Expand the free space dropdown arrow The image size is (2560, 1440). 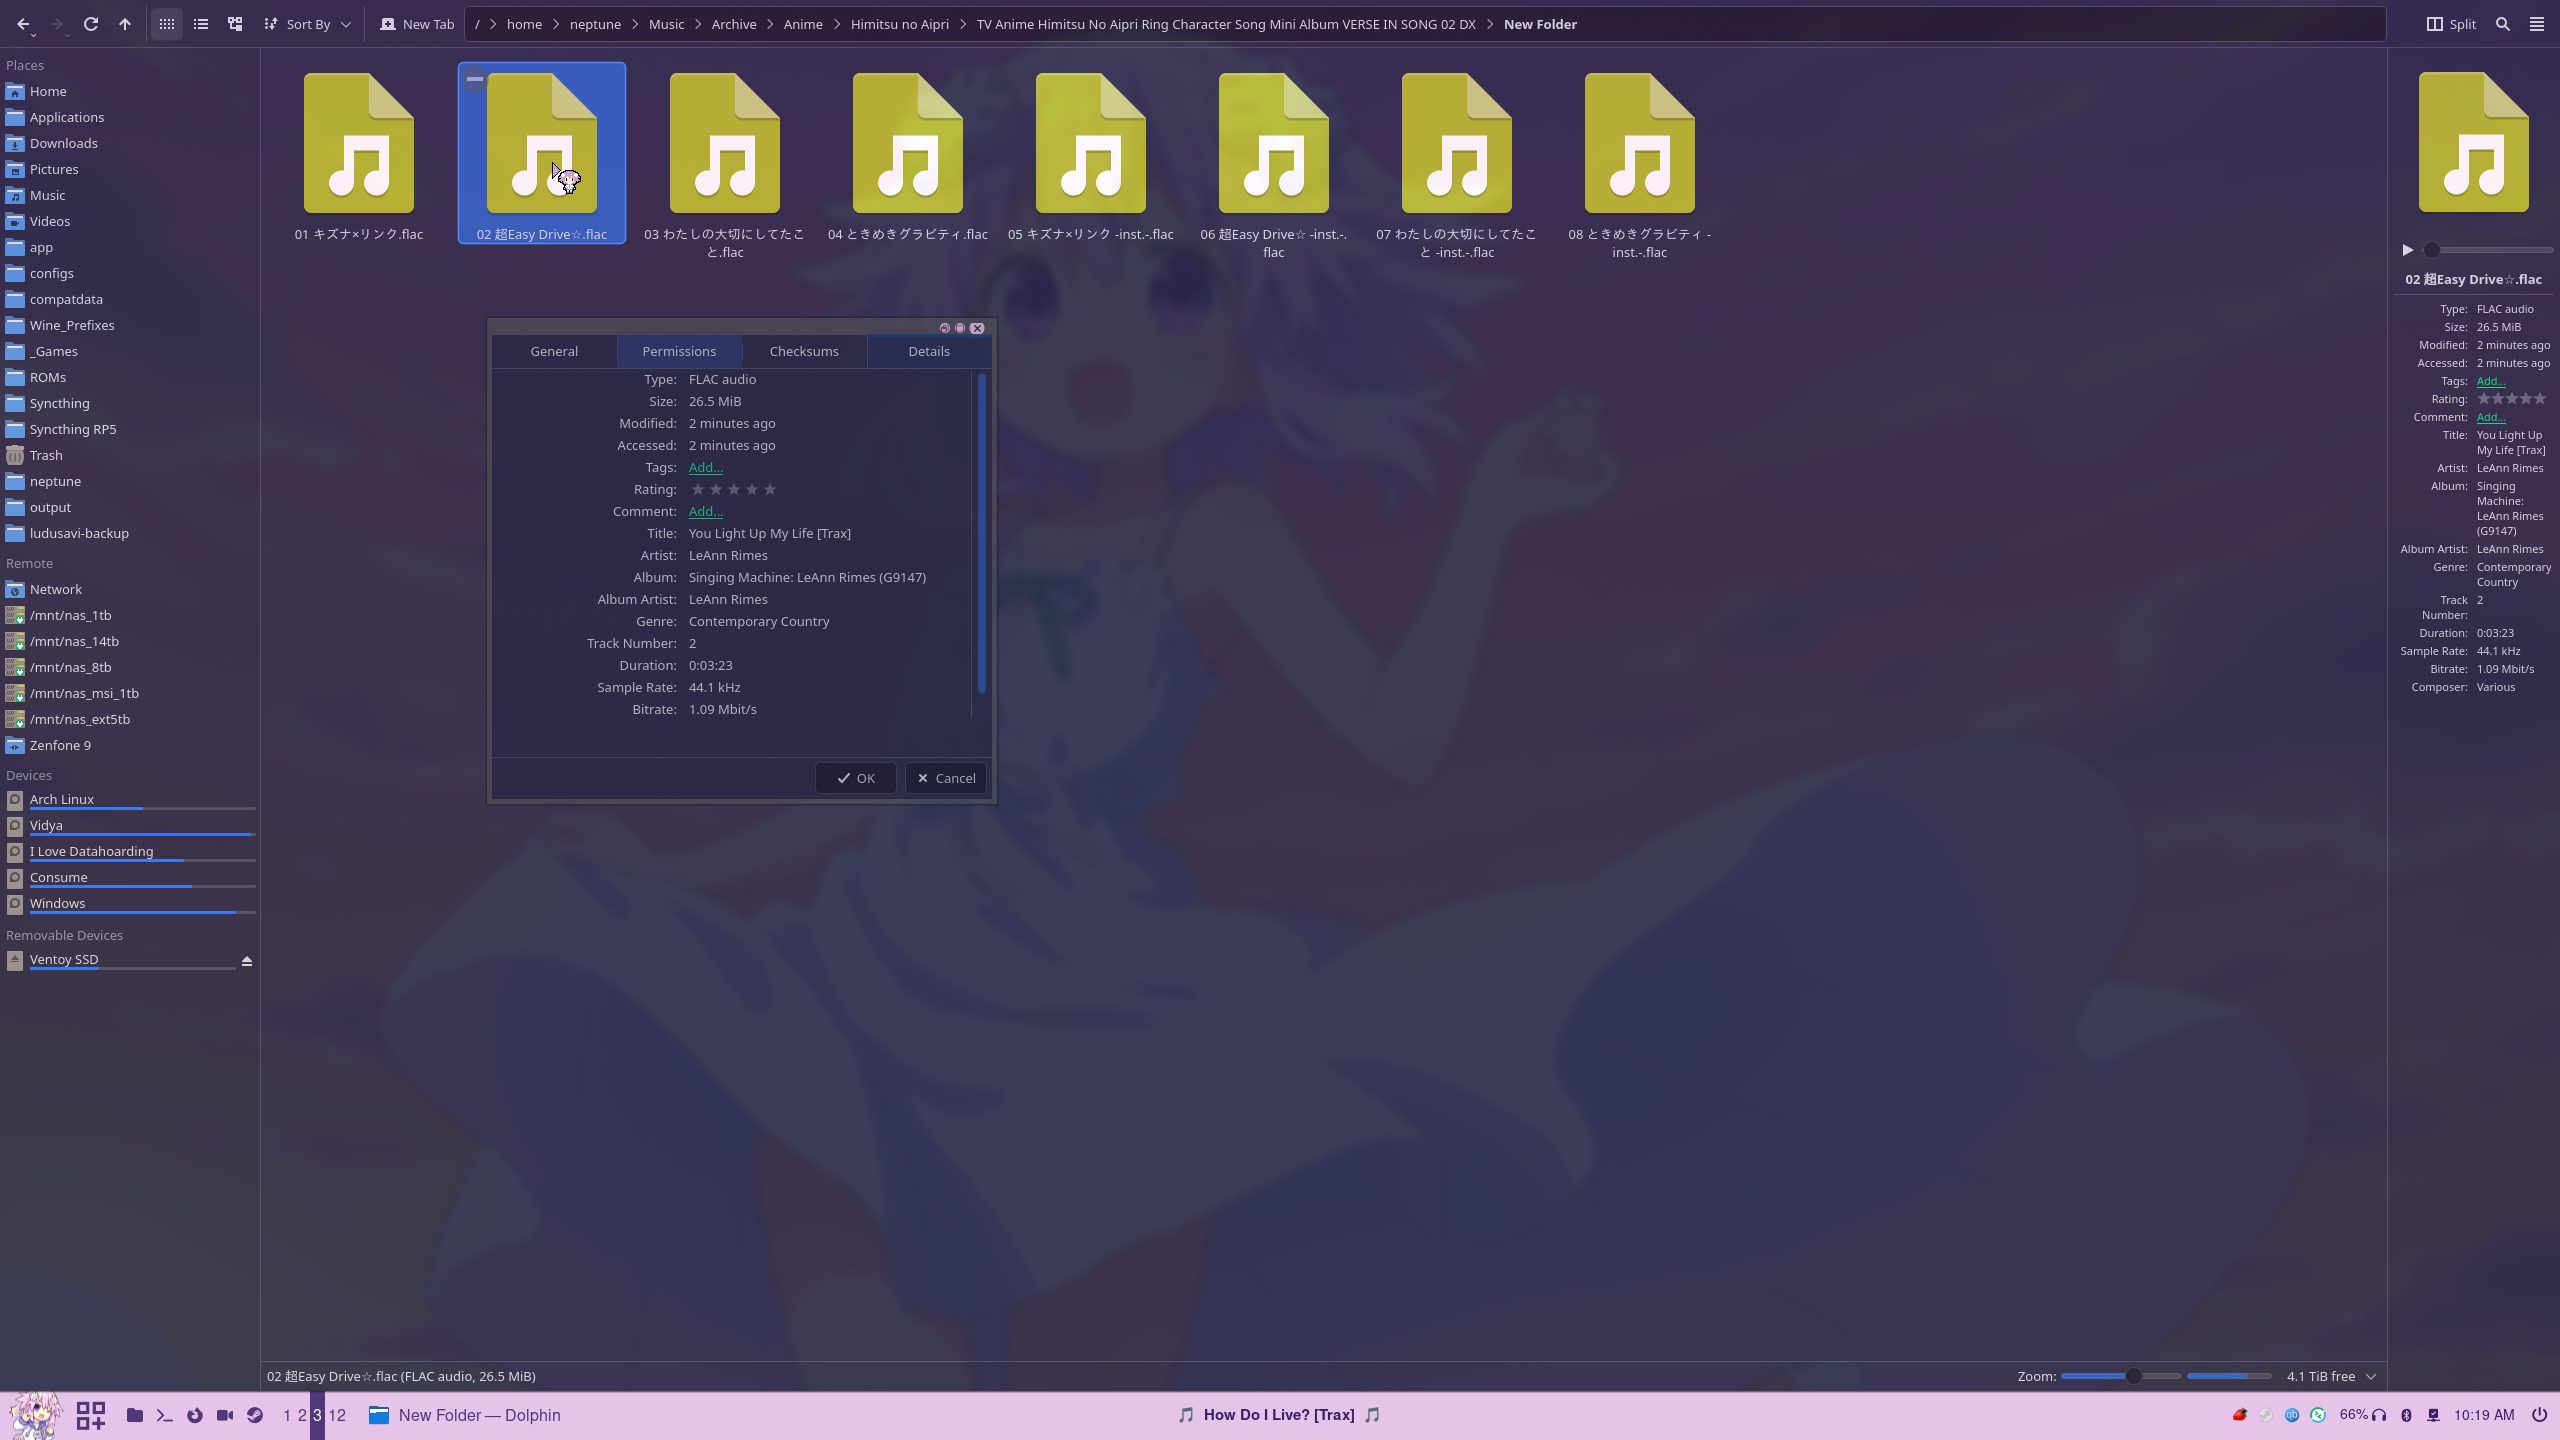tap(2371, 1377)
